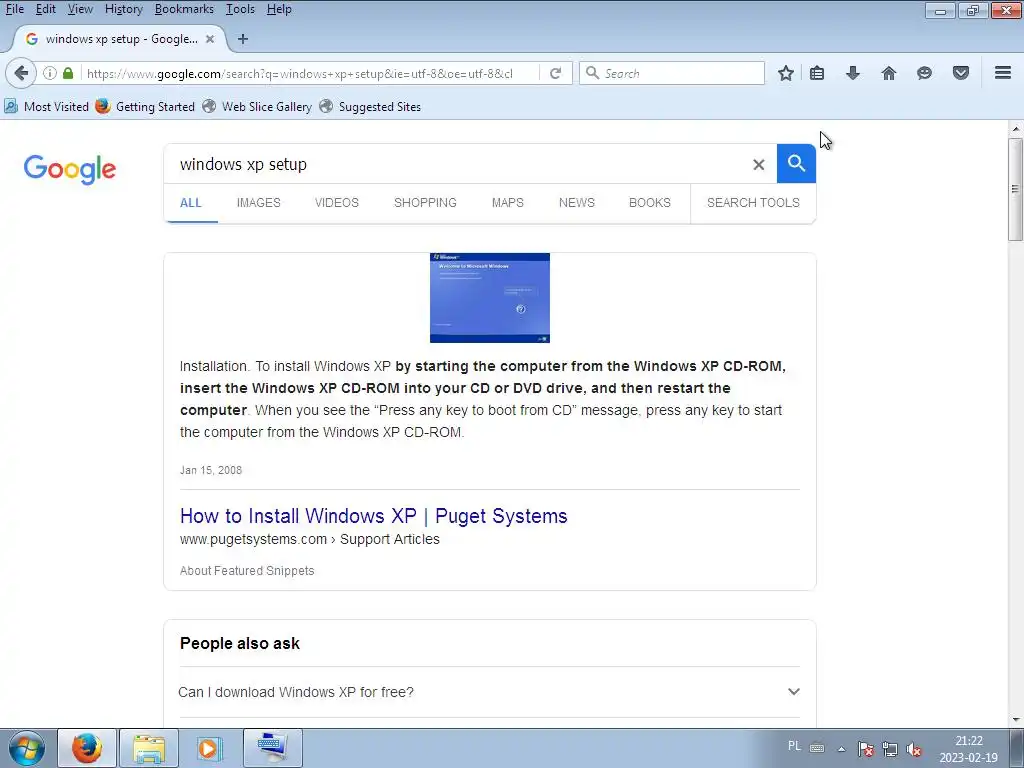
Task: Click the network tray icon
Action: (x=889, y=749)
